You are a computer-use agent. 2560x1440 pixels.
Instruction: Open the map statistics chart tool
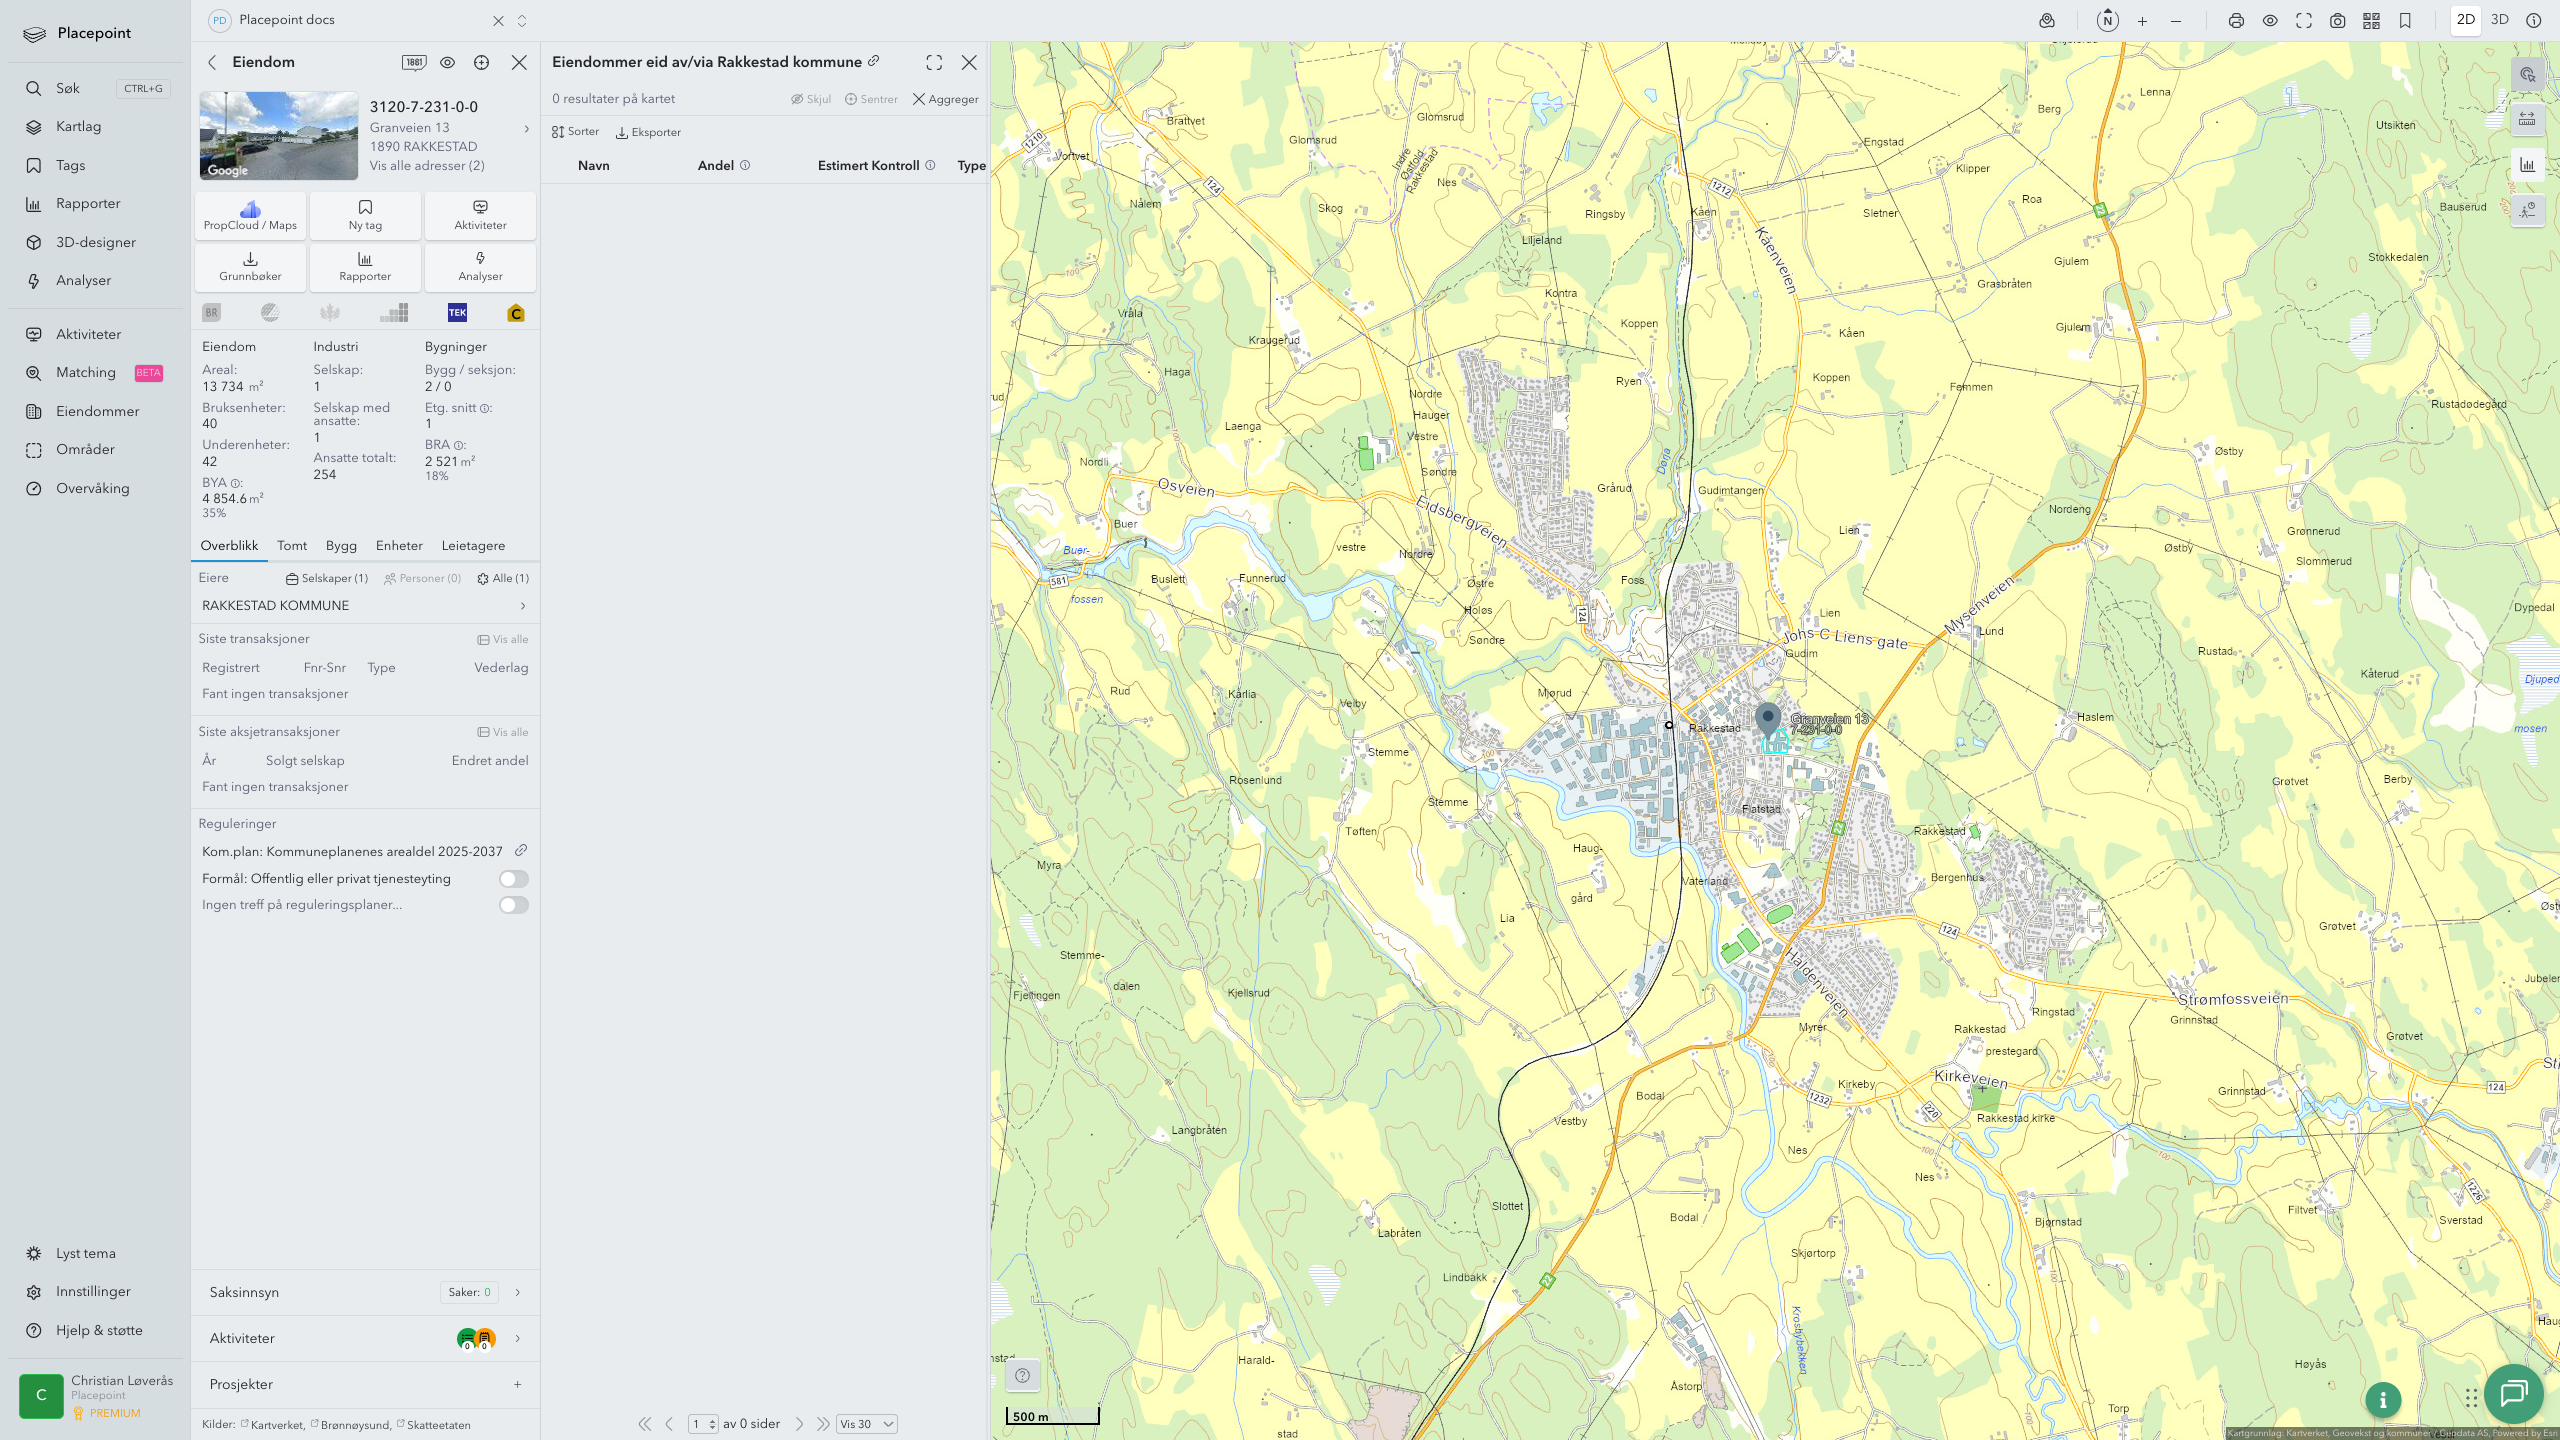point(2528,165)
